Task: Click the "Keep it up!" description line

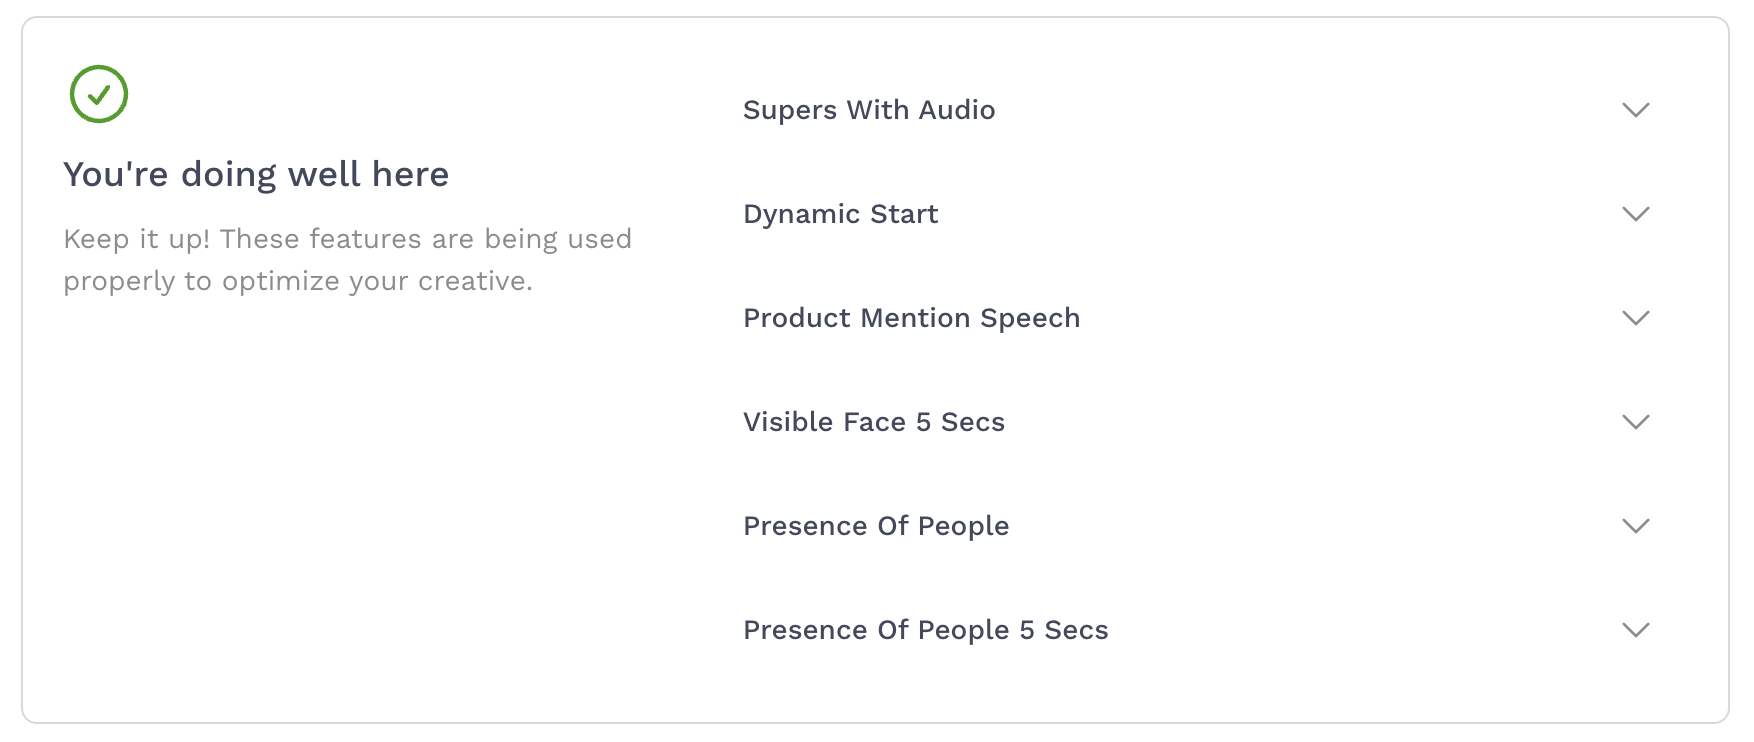Action: click(347, 239)
